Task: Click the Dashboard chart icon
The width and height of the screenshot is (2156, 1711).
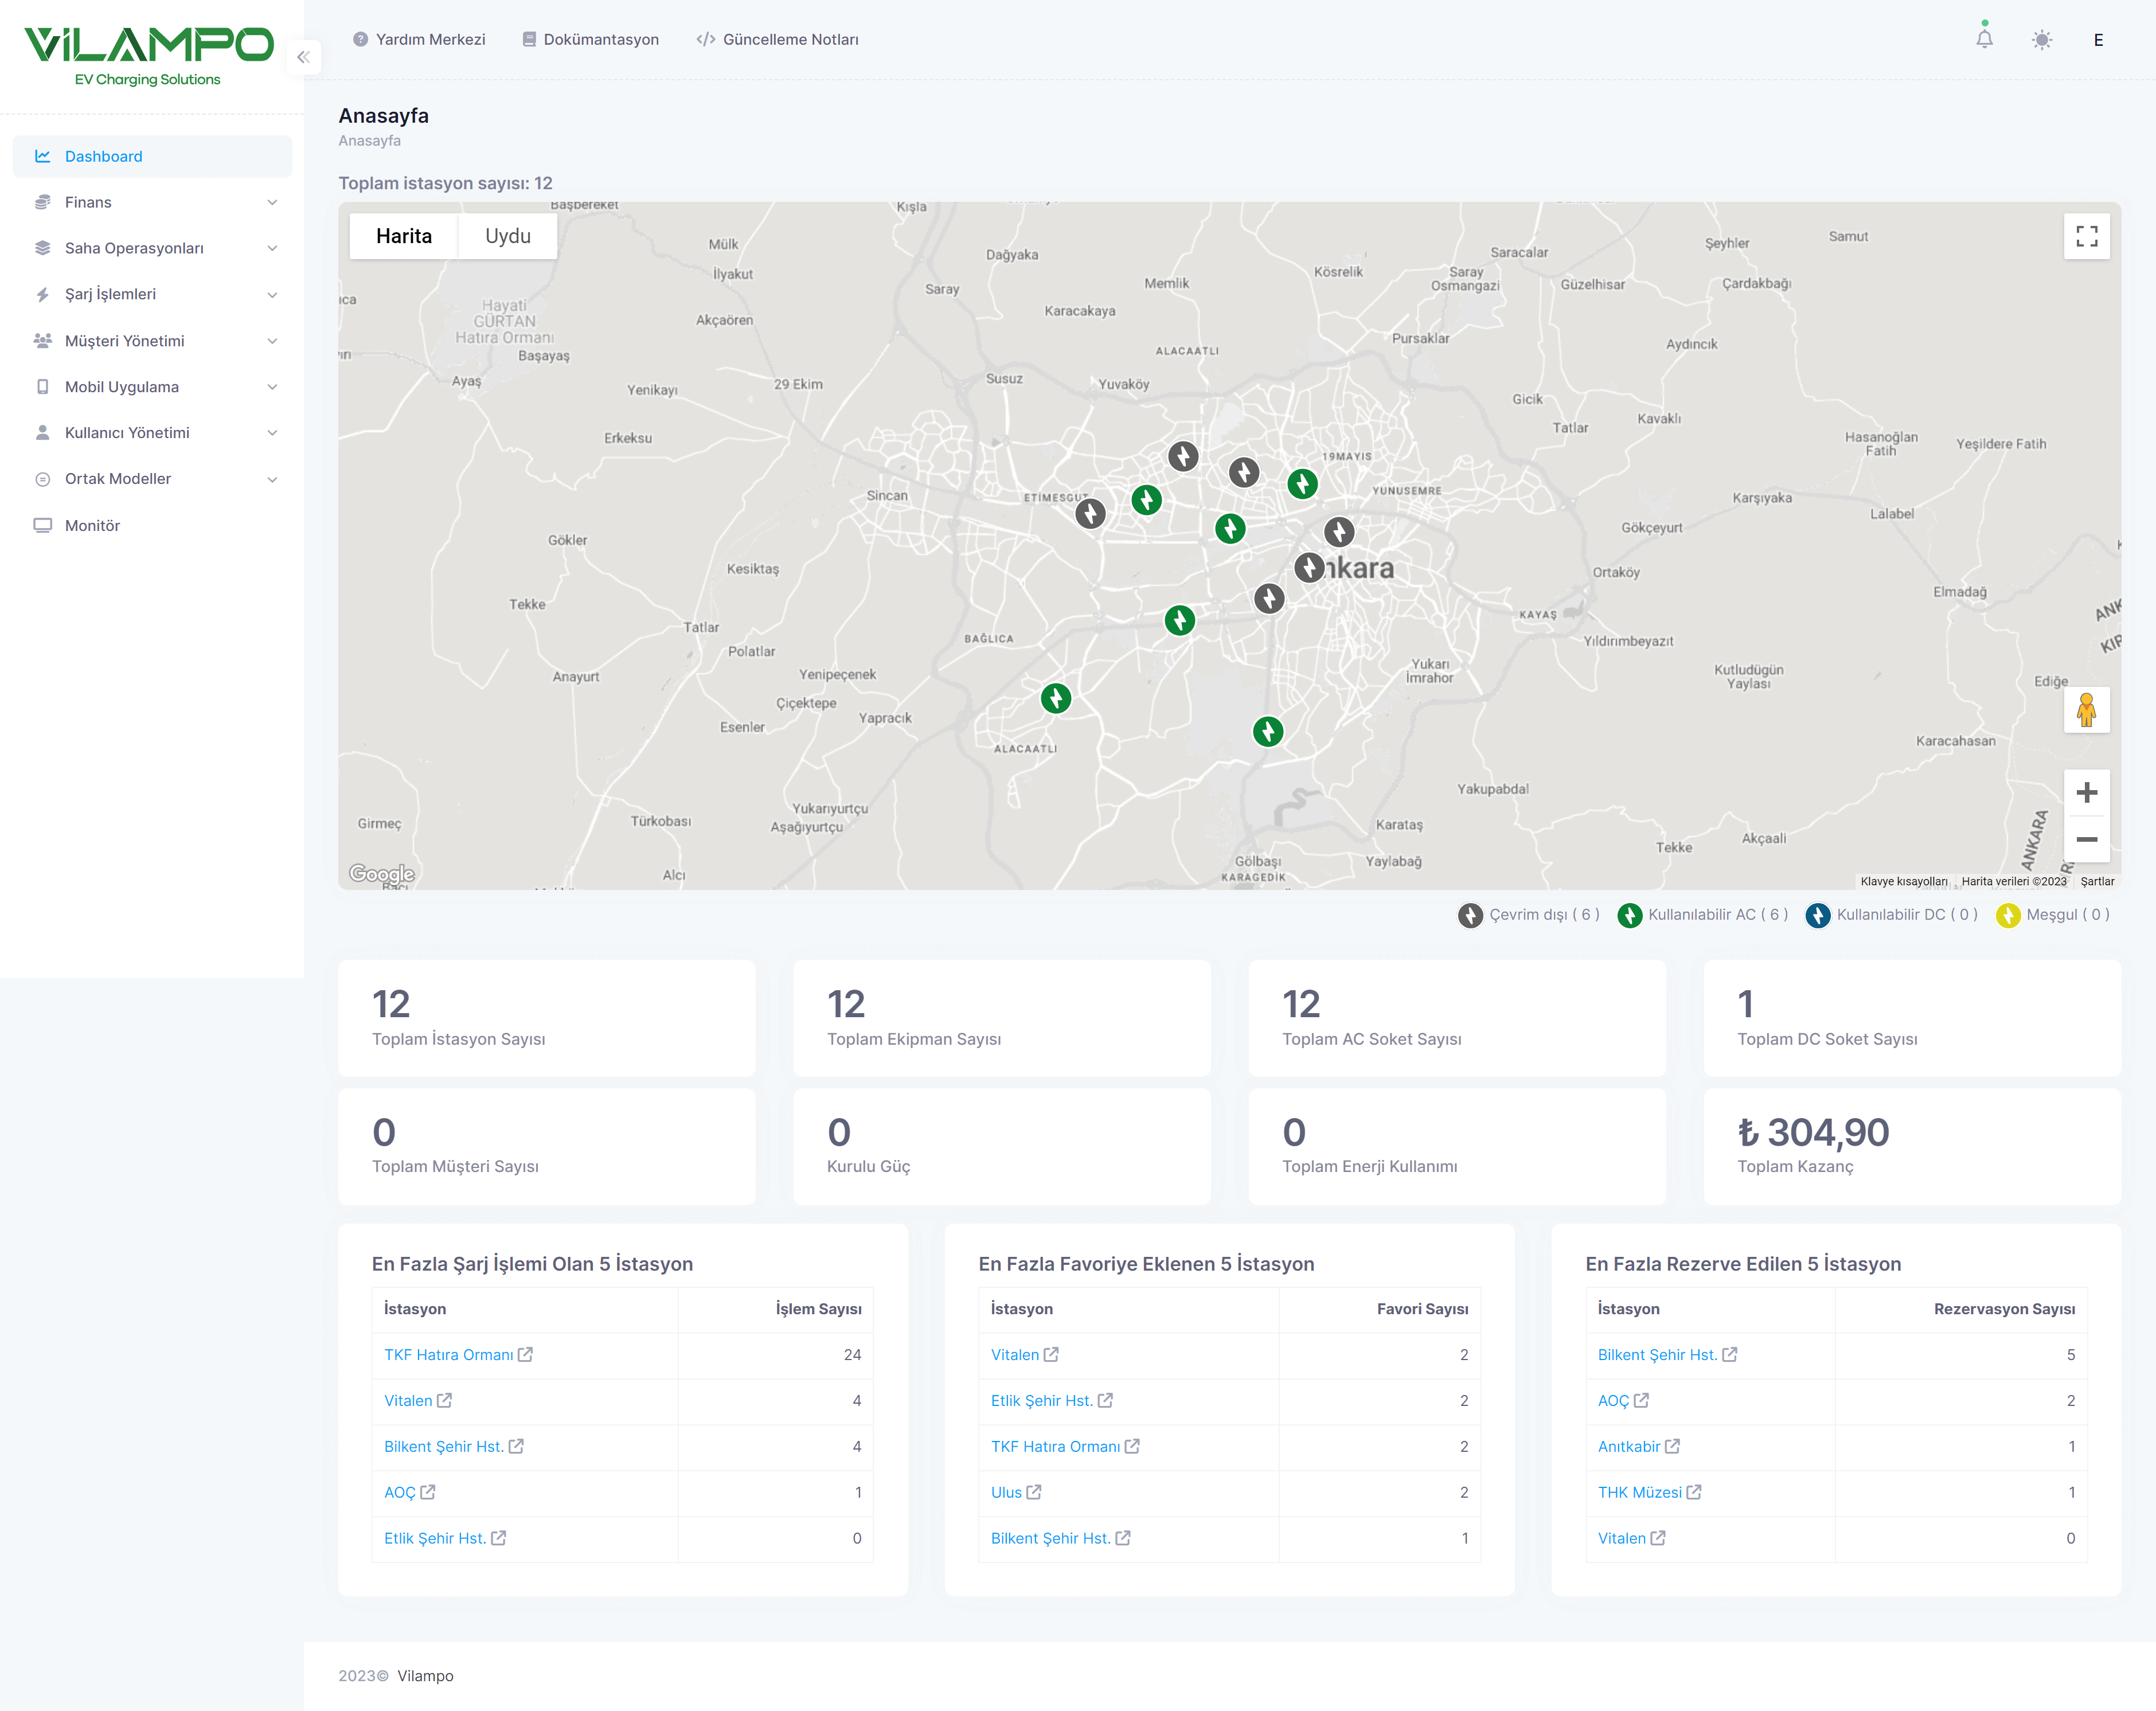Action: click(42, 157)
